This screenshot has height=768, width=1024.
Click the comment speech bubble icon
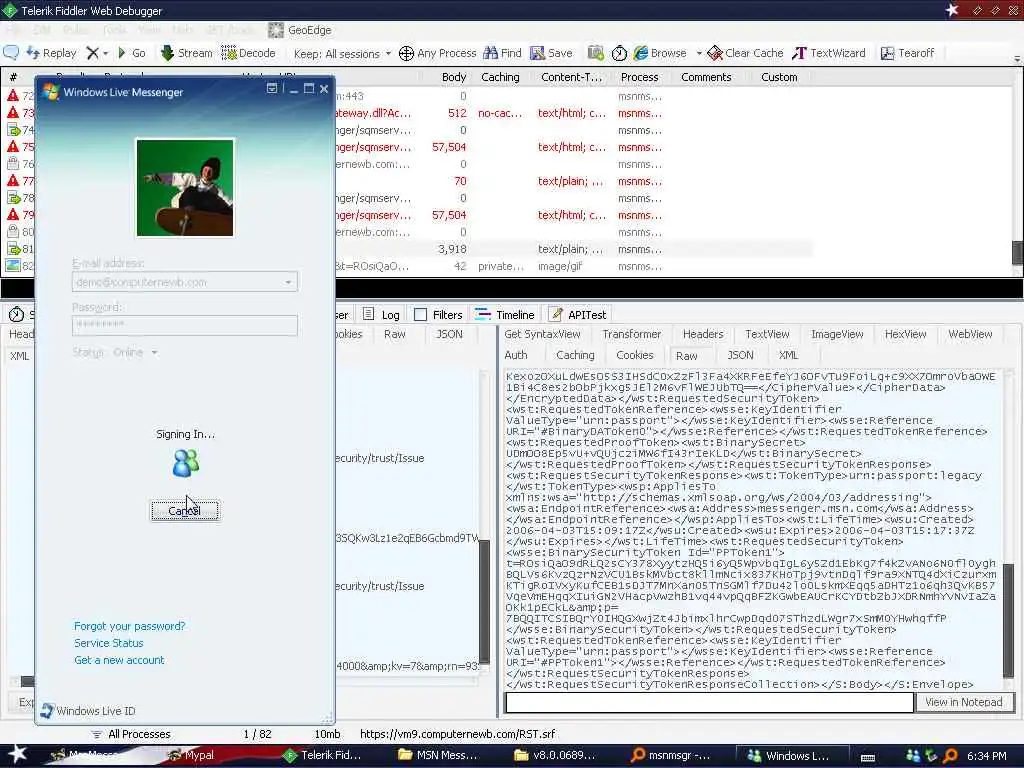pos(11,52)
